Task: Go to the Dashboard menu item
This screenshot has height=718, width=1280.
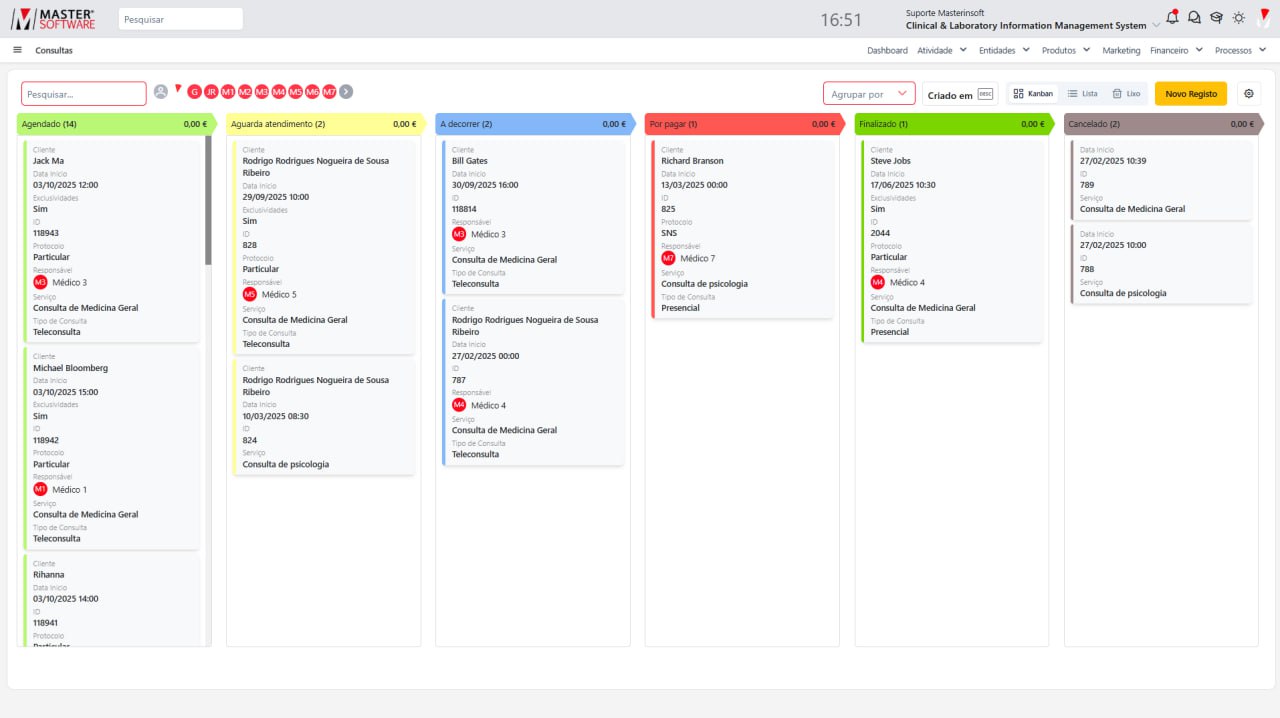Action: pyautogui.click(x=887, y=50)
